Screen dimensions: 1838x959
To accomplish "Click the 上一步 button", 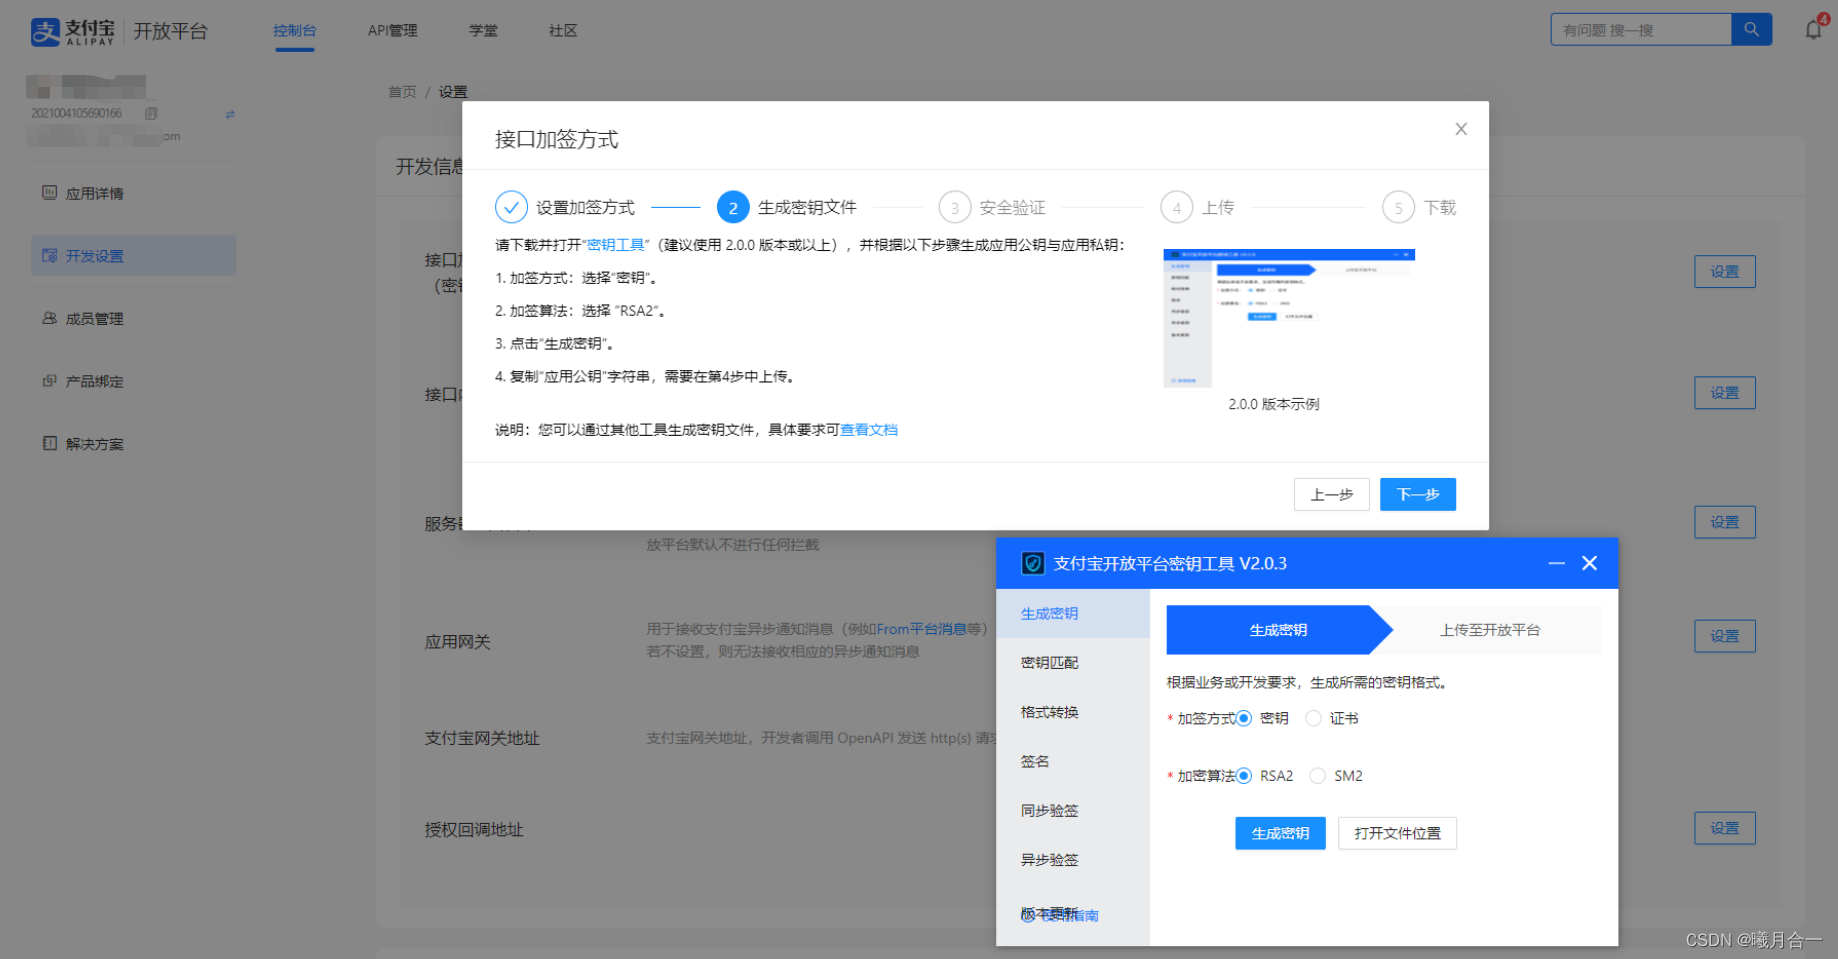I will 1331,494.
